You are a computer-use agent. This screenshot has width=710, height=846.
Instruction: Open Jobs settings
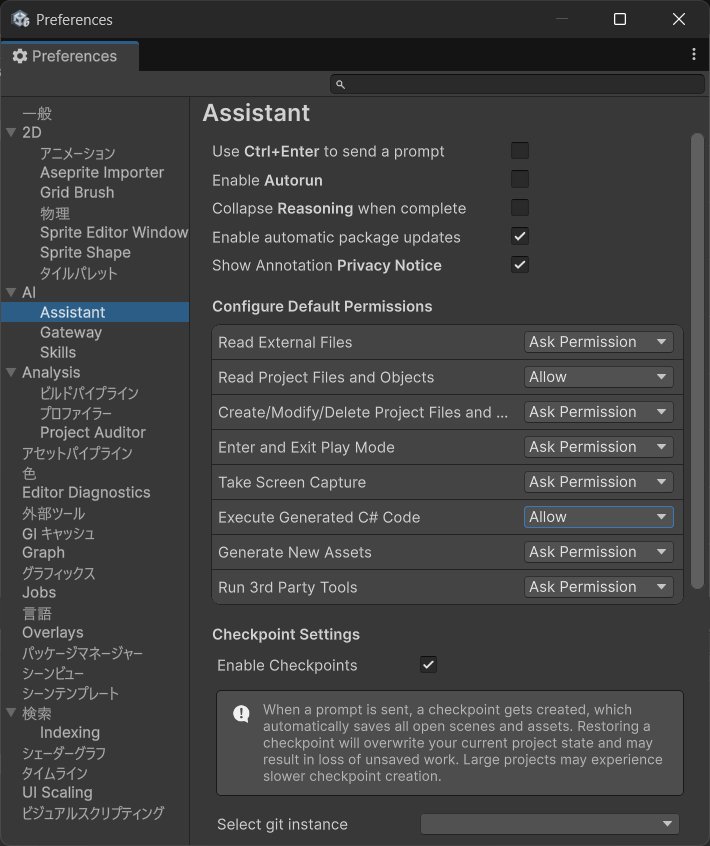pos(39,592)
